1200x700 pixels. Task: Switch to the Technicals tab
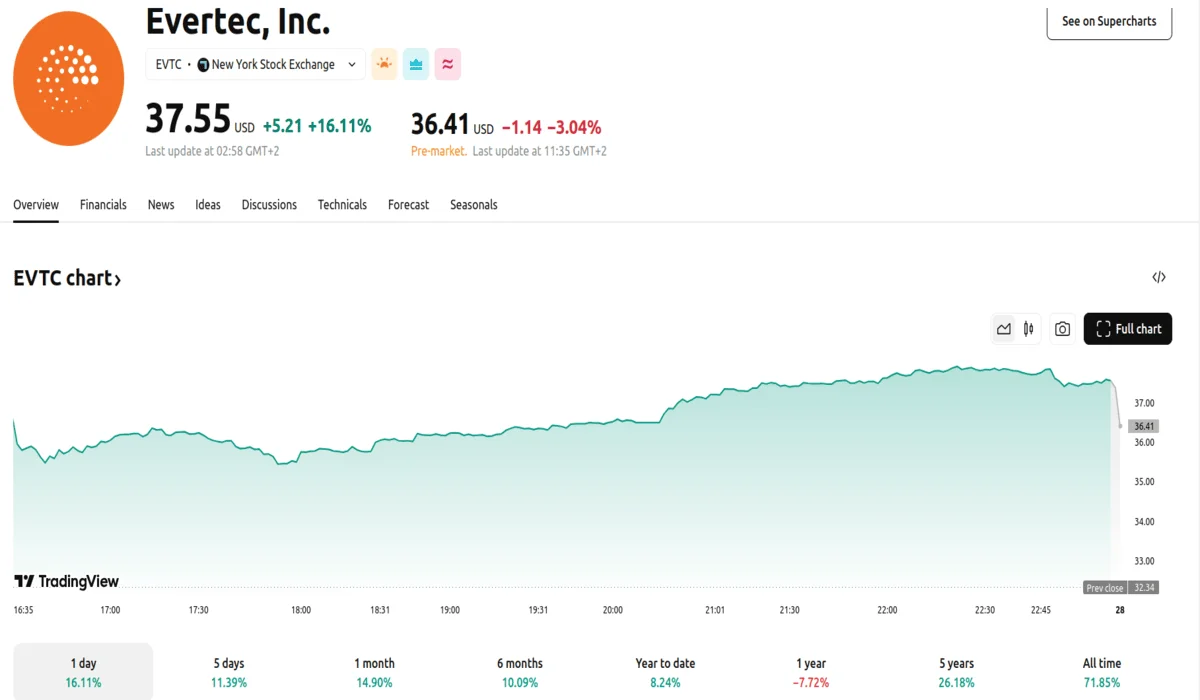pos(342,205)
